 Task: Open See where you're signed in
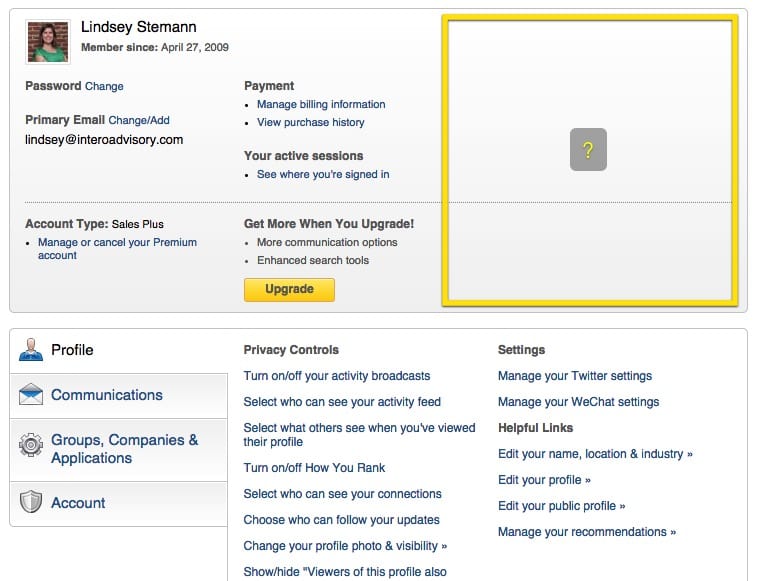click(x=323, y=174)
